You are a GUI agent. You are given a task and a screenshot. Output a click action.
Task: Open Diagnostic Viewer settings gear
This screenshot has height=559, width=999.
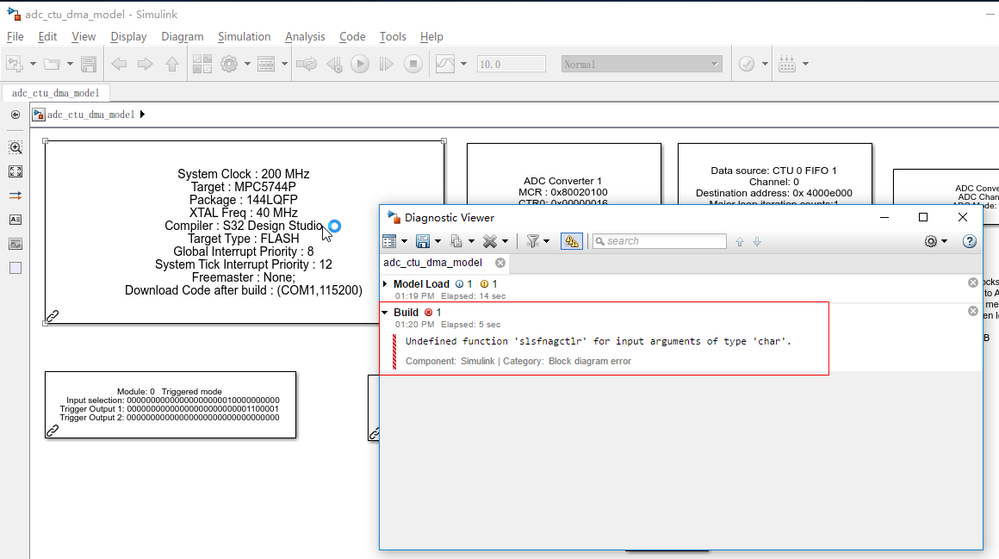[x=931, y=241]
